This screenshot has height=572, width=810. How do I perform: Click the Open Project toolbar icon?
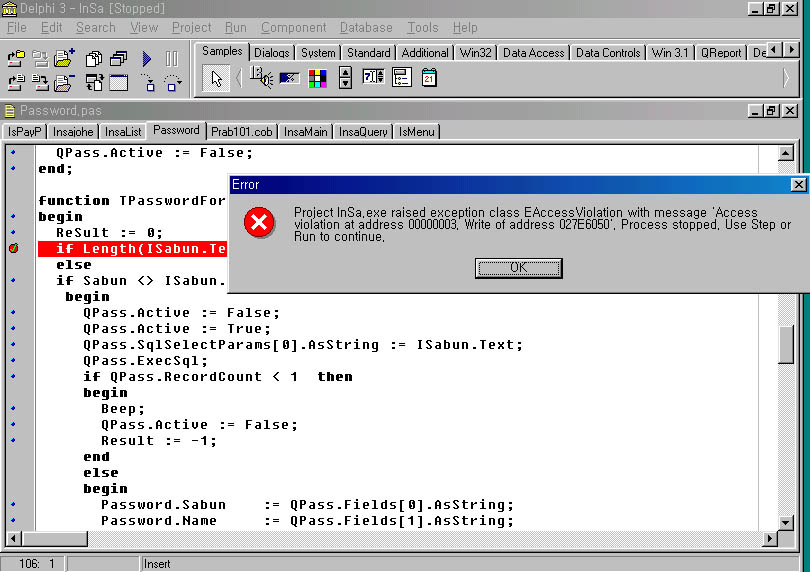(16, 59)
